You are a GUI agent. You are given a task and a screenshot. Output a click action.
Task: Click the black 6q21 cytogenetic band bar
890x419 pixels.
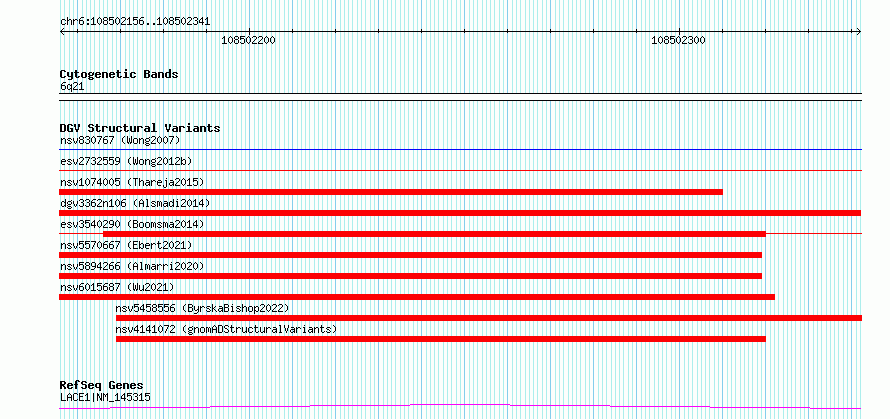pos(460,97)
